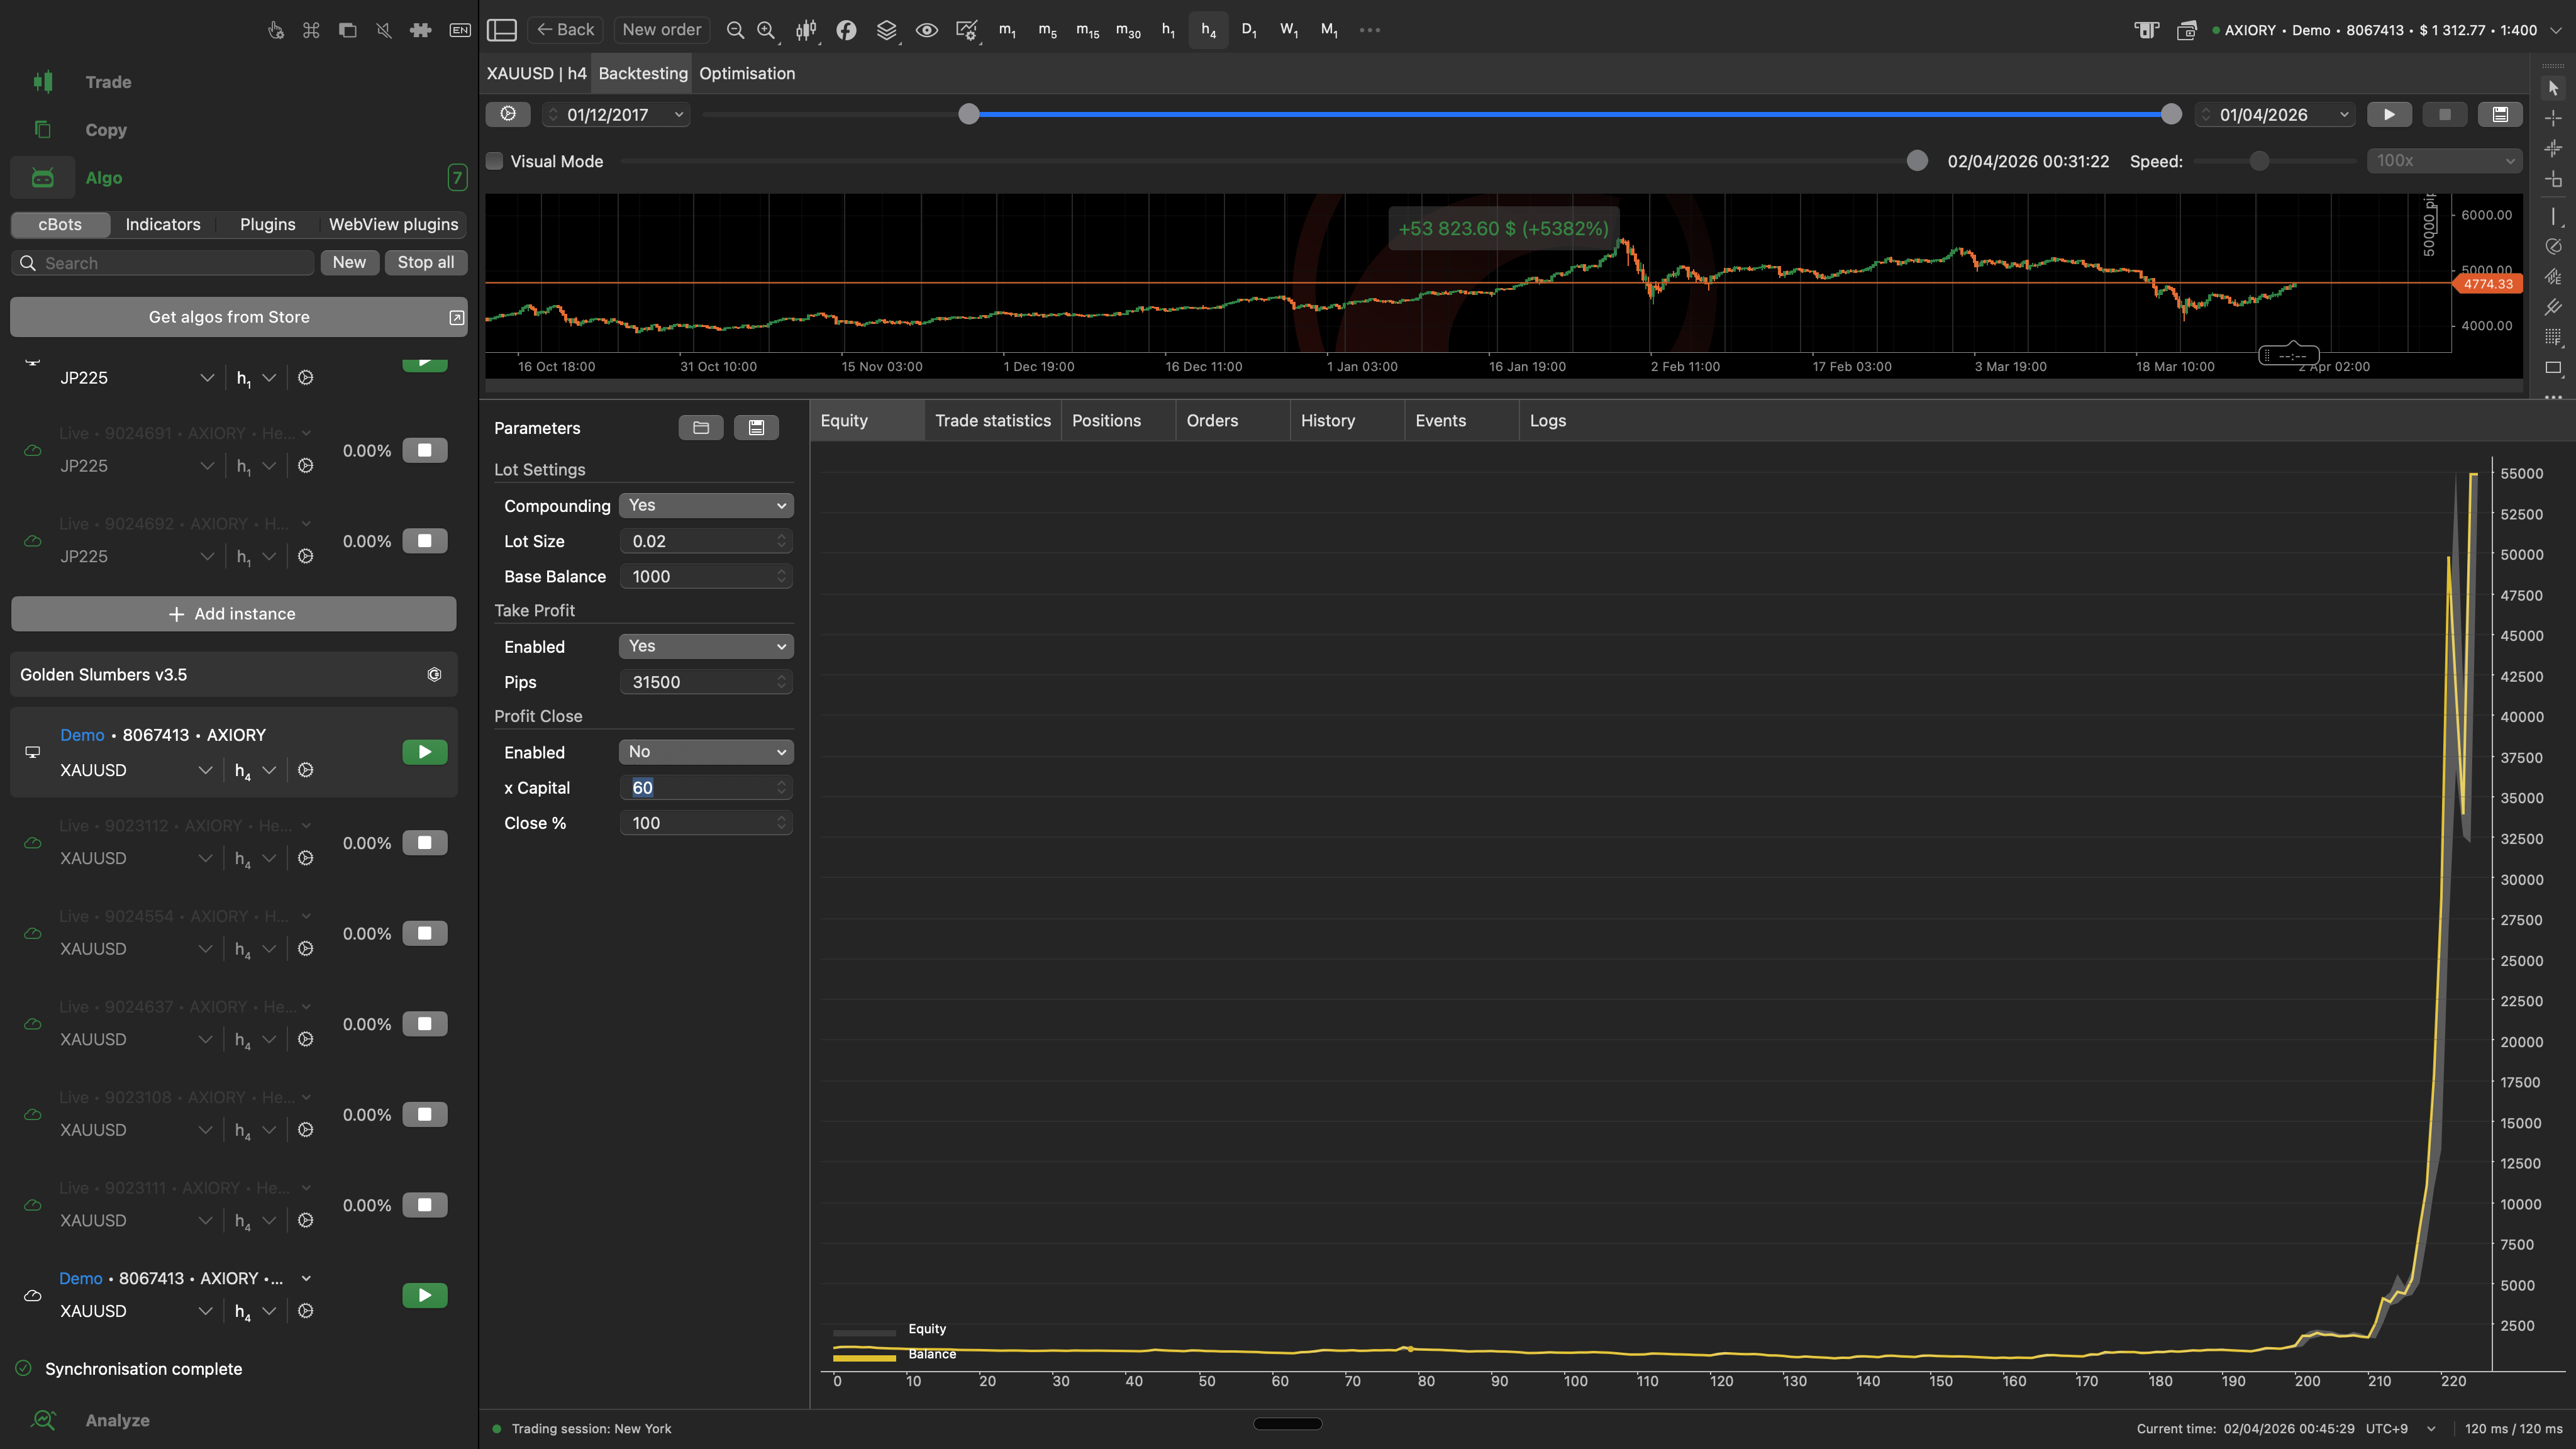Enable the Visual Mode checkbox
Viewport: 2576px width, 1449px height.
click(495, 161)
